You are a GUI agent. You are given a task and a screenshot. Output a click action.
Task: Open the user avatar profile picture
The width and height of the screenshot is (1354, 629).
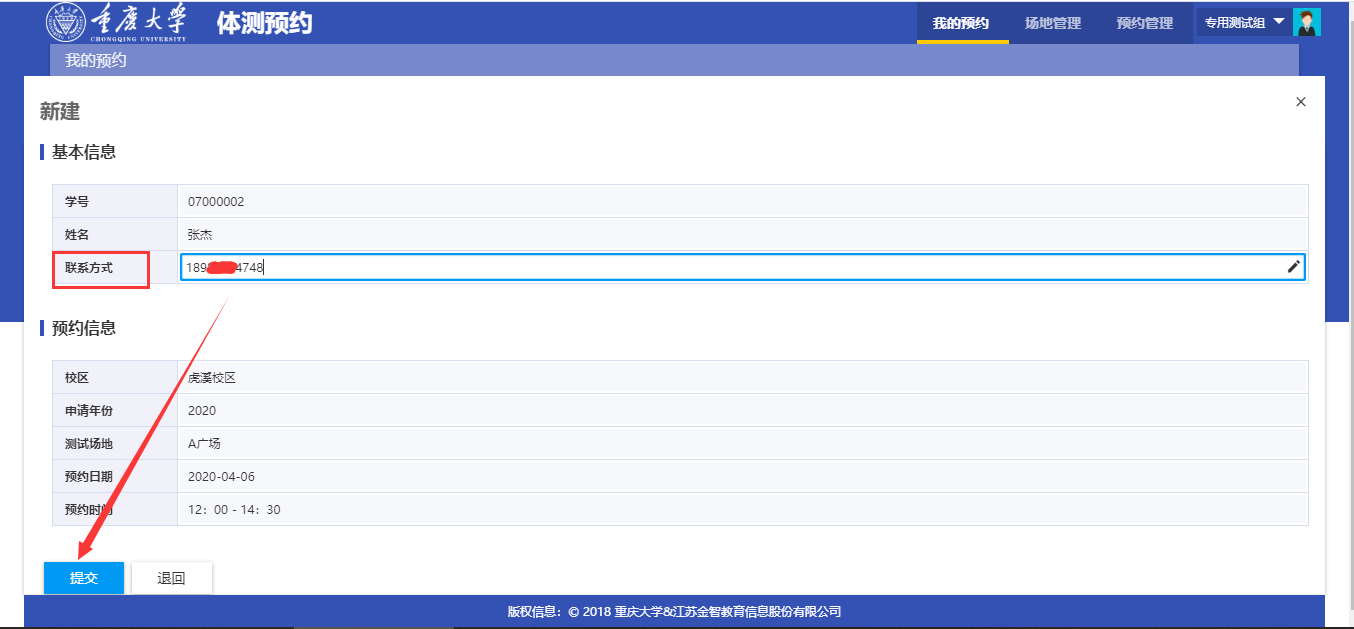(1307, 22)
